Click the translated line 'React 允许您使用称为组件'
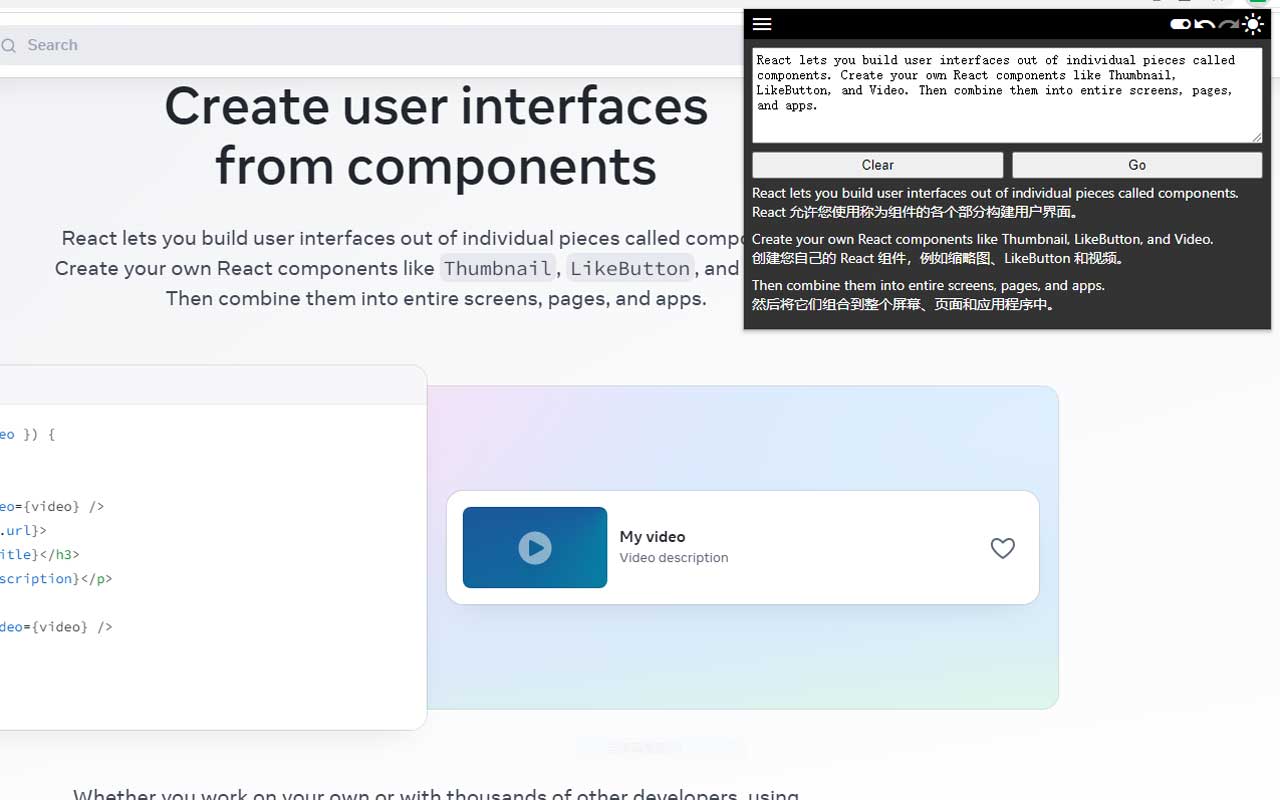 click(x=915, y=212)
